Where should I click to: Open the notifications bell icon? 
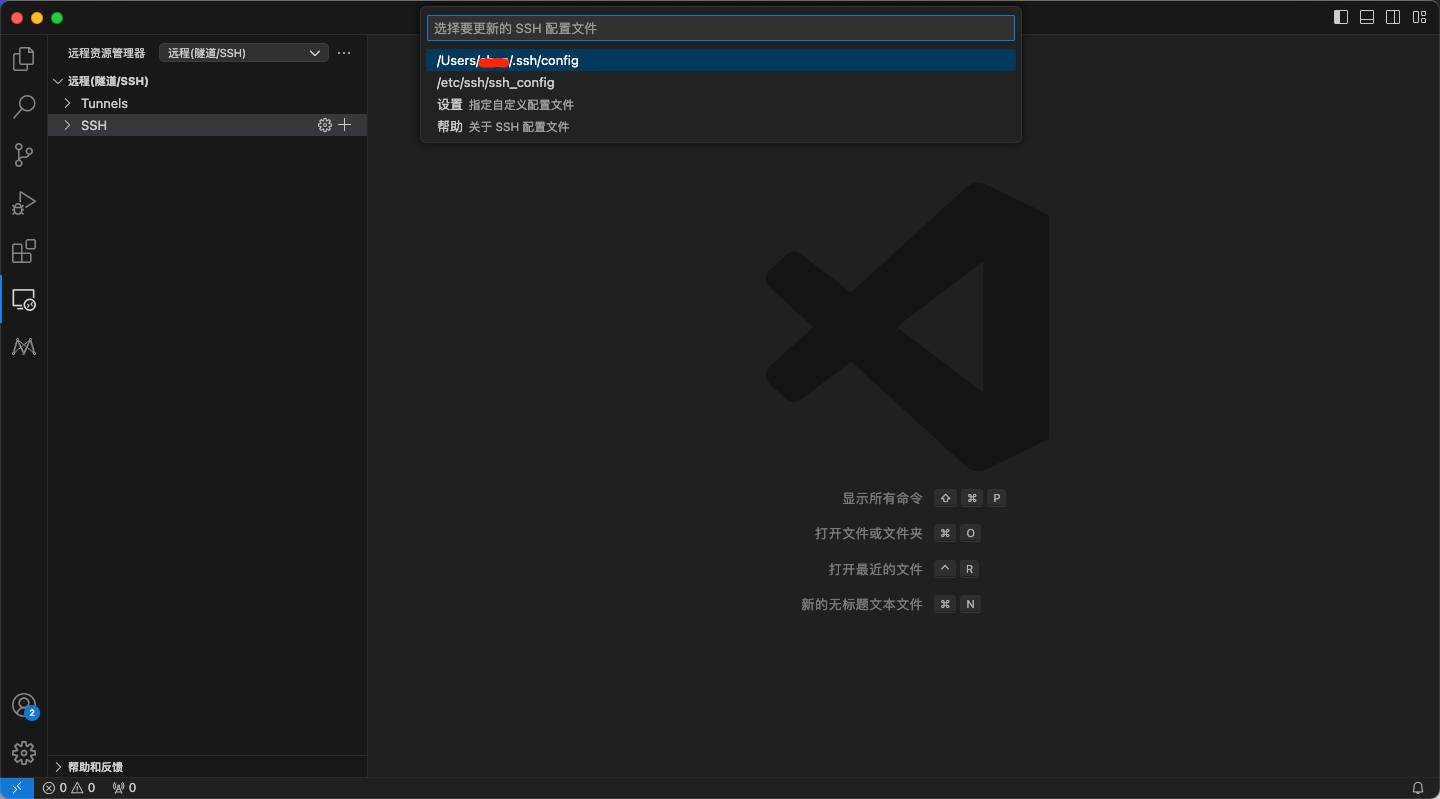coord(1418,788)
